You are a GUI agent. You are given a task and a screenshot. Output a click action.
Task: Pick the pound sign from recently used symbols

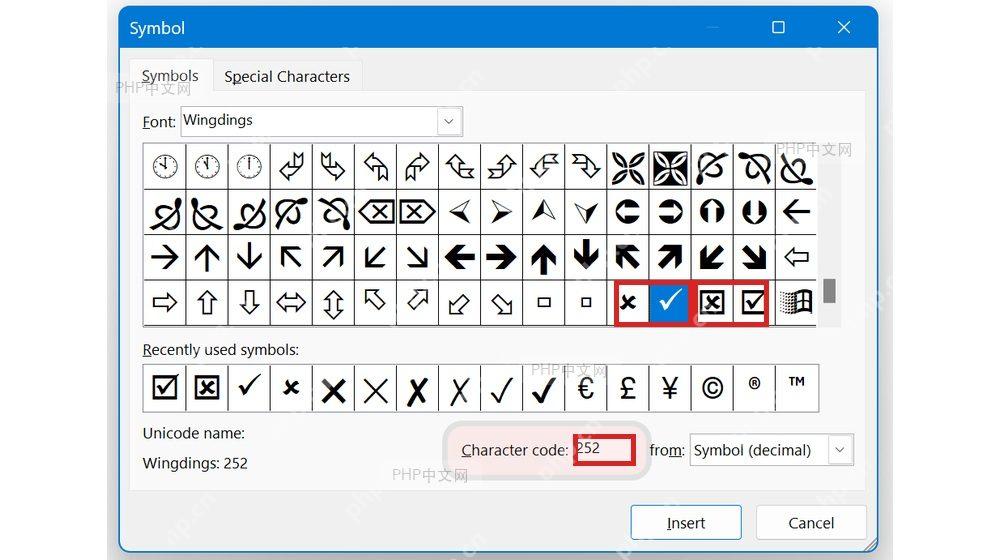pyautogui.click(x=628, y=388)
